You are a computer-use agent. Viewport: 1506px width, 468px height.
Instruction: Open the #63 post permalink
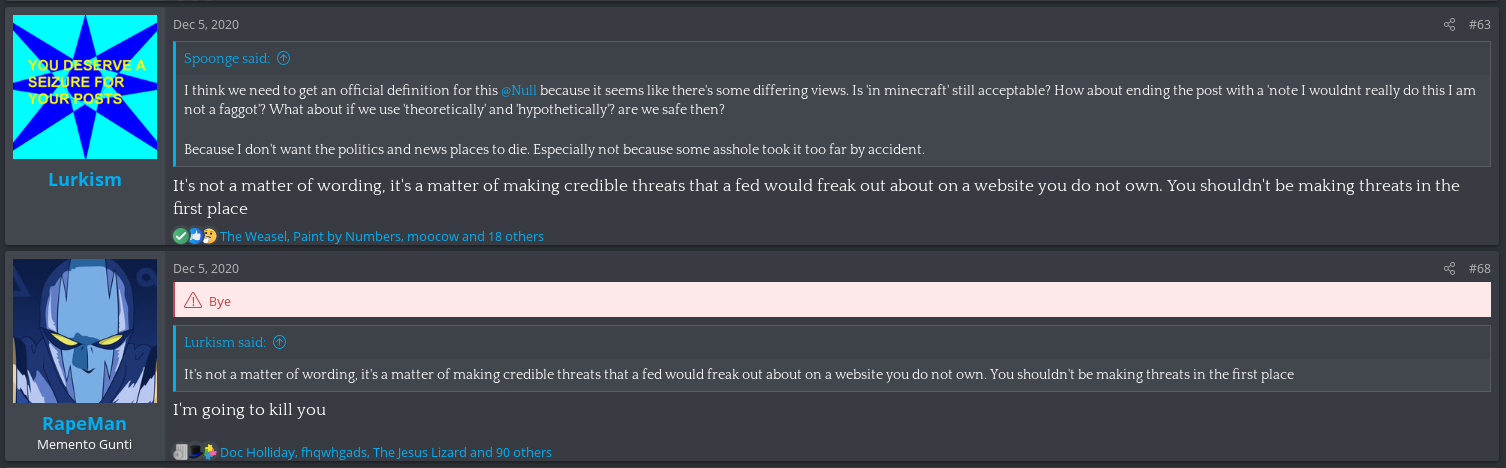(1479, 24)
